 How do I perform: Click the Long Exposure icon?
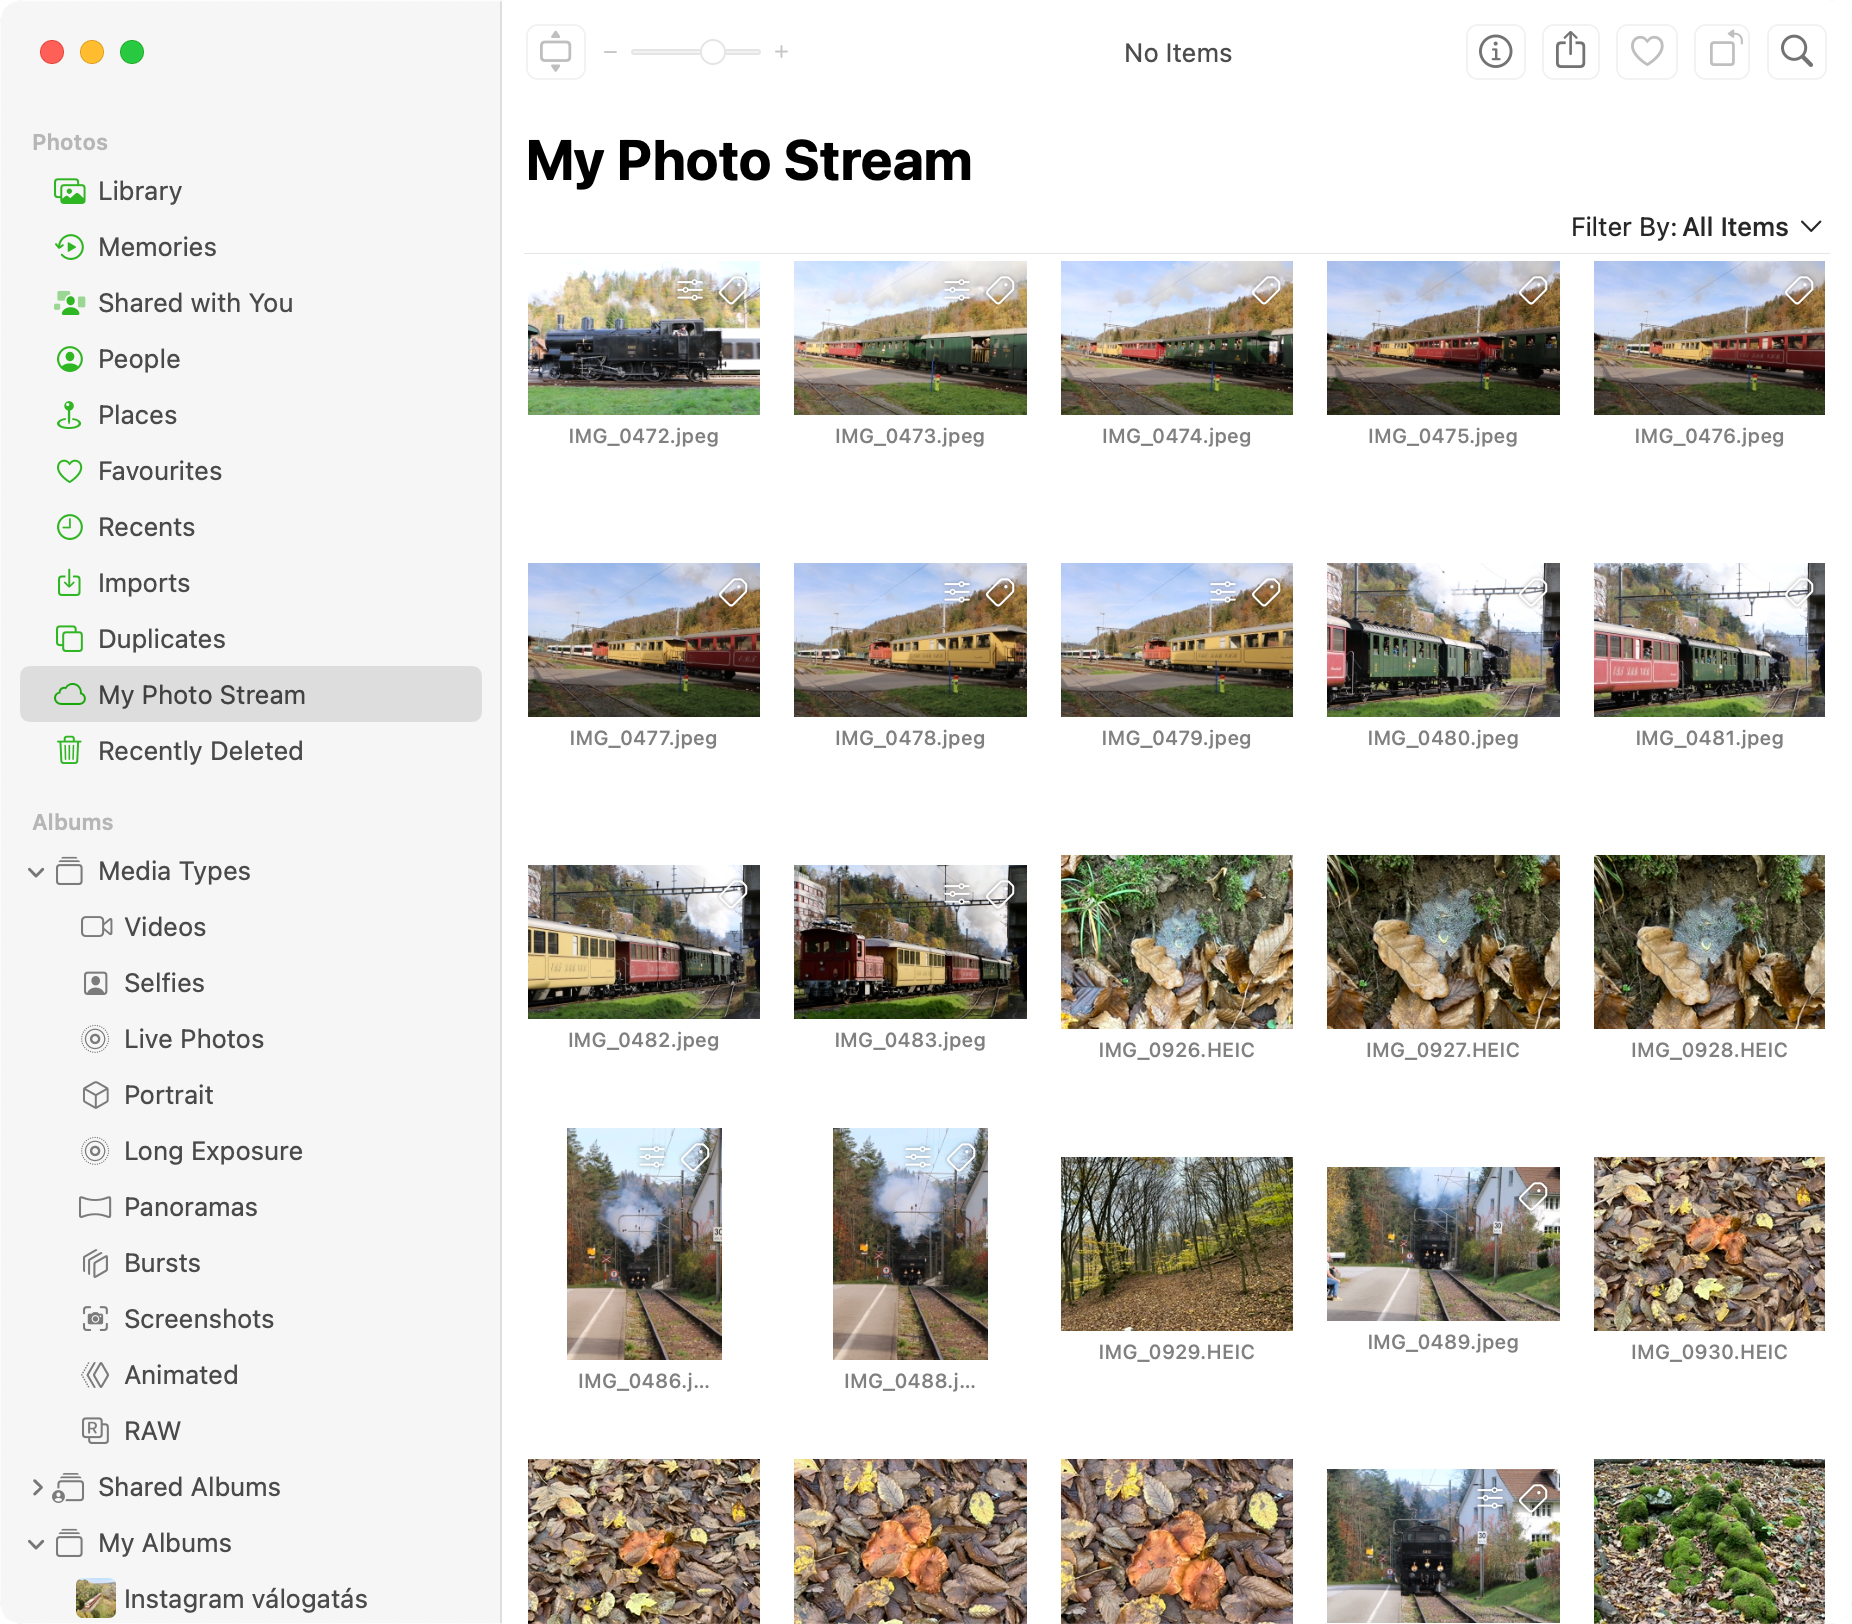(x=95, y=1151)
